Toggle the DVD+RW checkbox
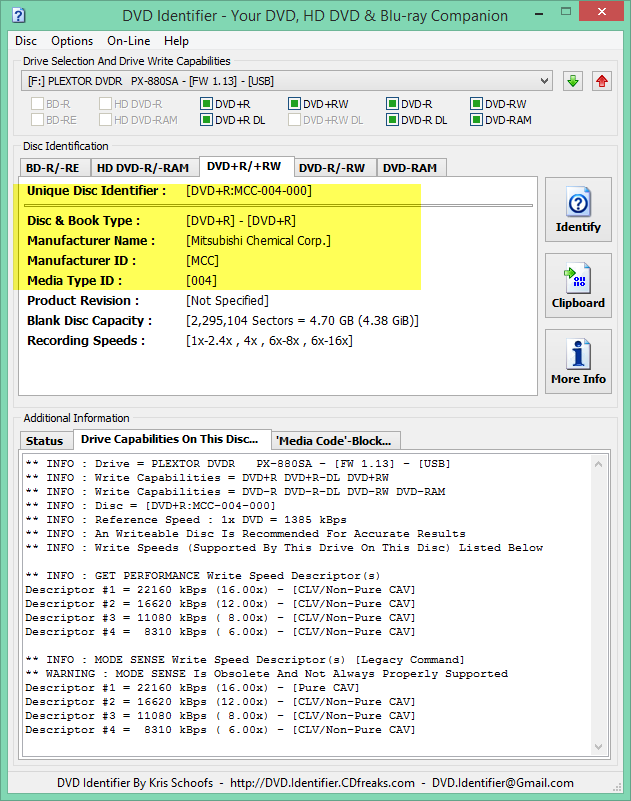Image resolution: width=631 pixels, height=801 pixels. coord(294,104)
